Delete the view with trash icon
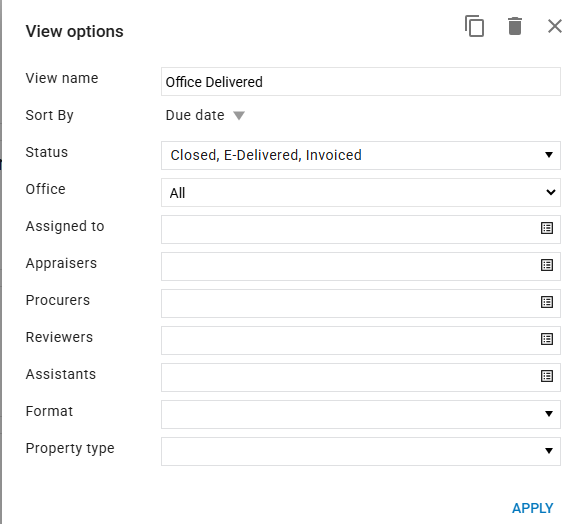This screenshot has height=524, width=585. pyautogui.click(x=515, y=26)
